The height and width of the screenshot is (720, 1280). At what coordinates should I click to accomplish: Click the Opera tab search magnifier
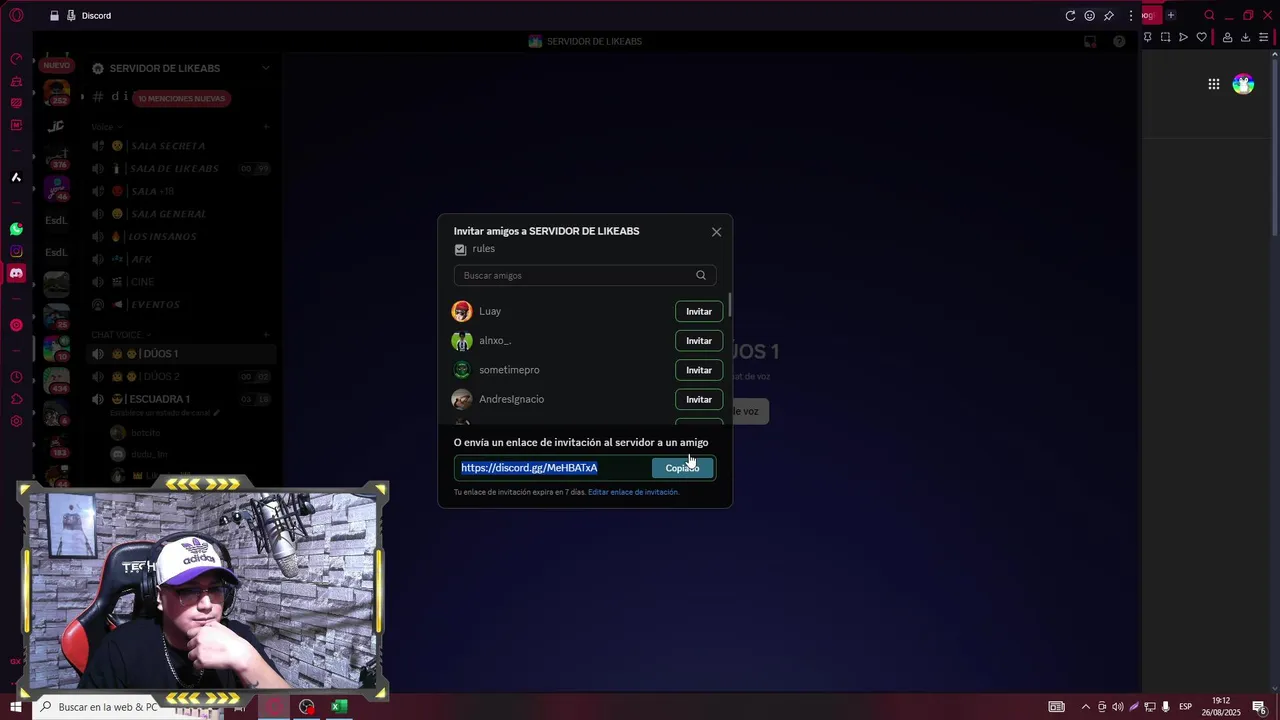(x=1209, y=15)
